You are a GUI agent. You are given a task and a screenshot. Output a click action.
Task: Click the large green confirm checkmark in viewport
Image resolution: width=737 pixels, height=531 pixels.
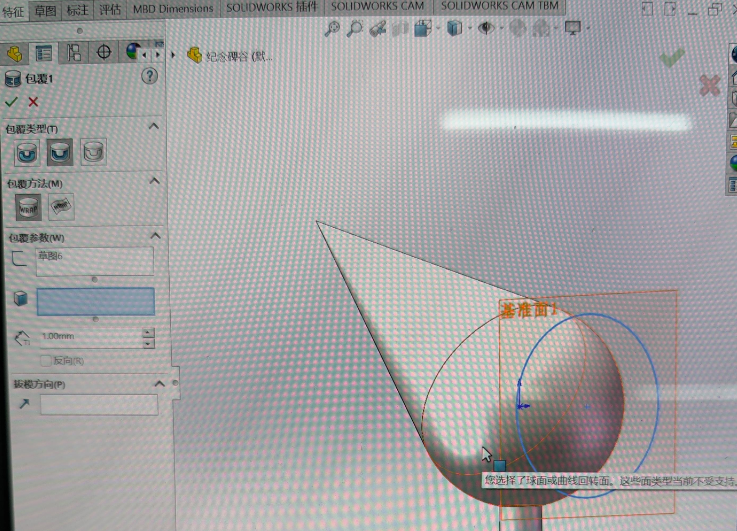click(672, 59)
